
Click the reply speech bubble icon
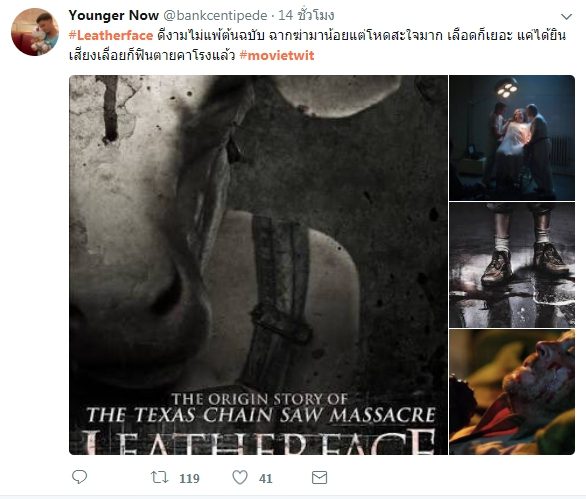pos(79,477)
